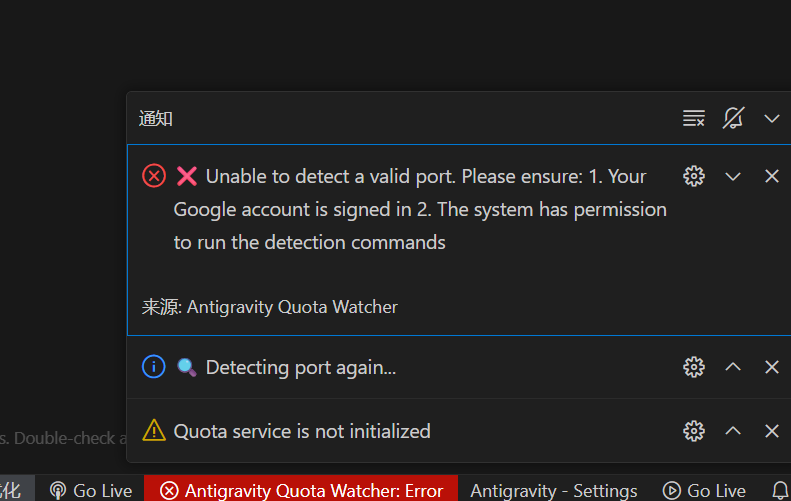Dismiss the Quota service not initialized warning
This screenshot has height=501, width=791.
(772, 431)
